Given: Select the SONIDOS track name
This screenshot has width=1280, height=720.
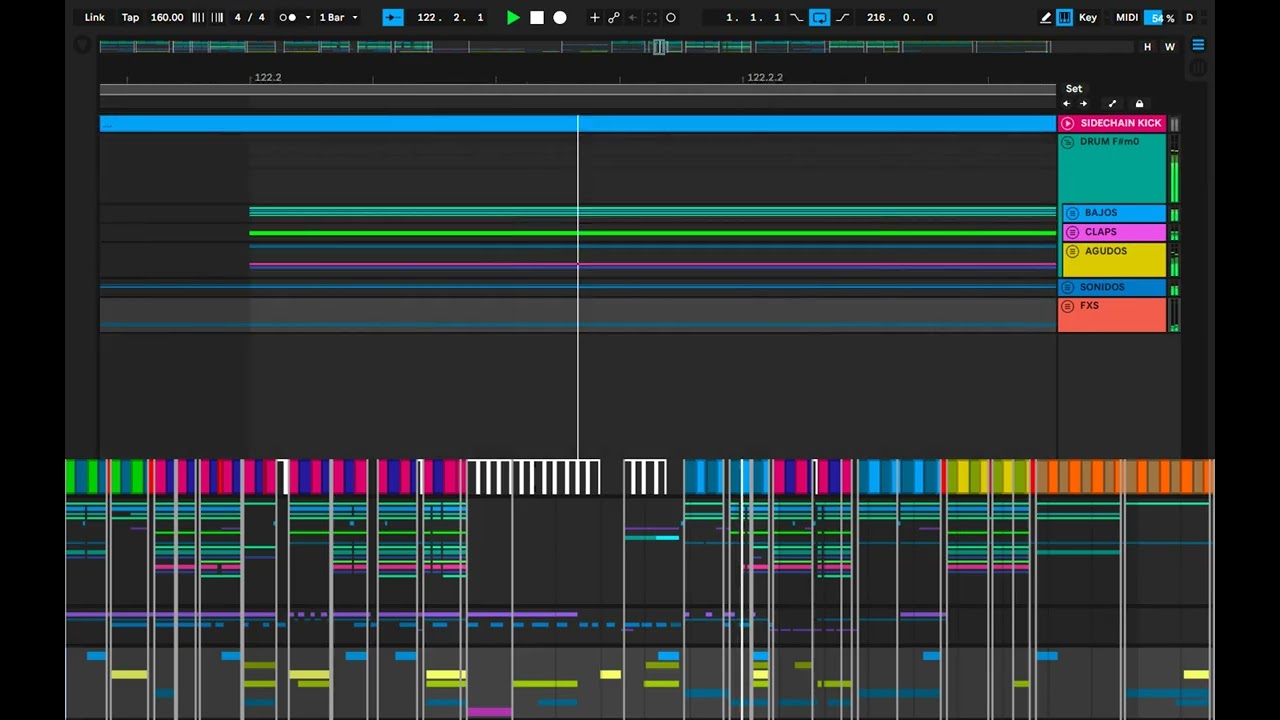Looking at the screenshot, I should (x=1102, y=287).
